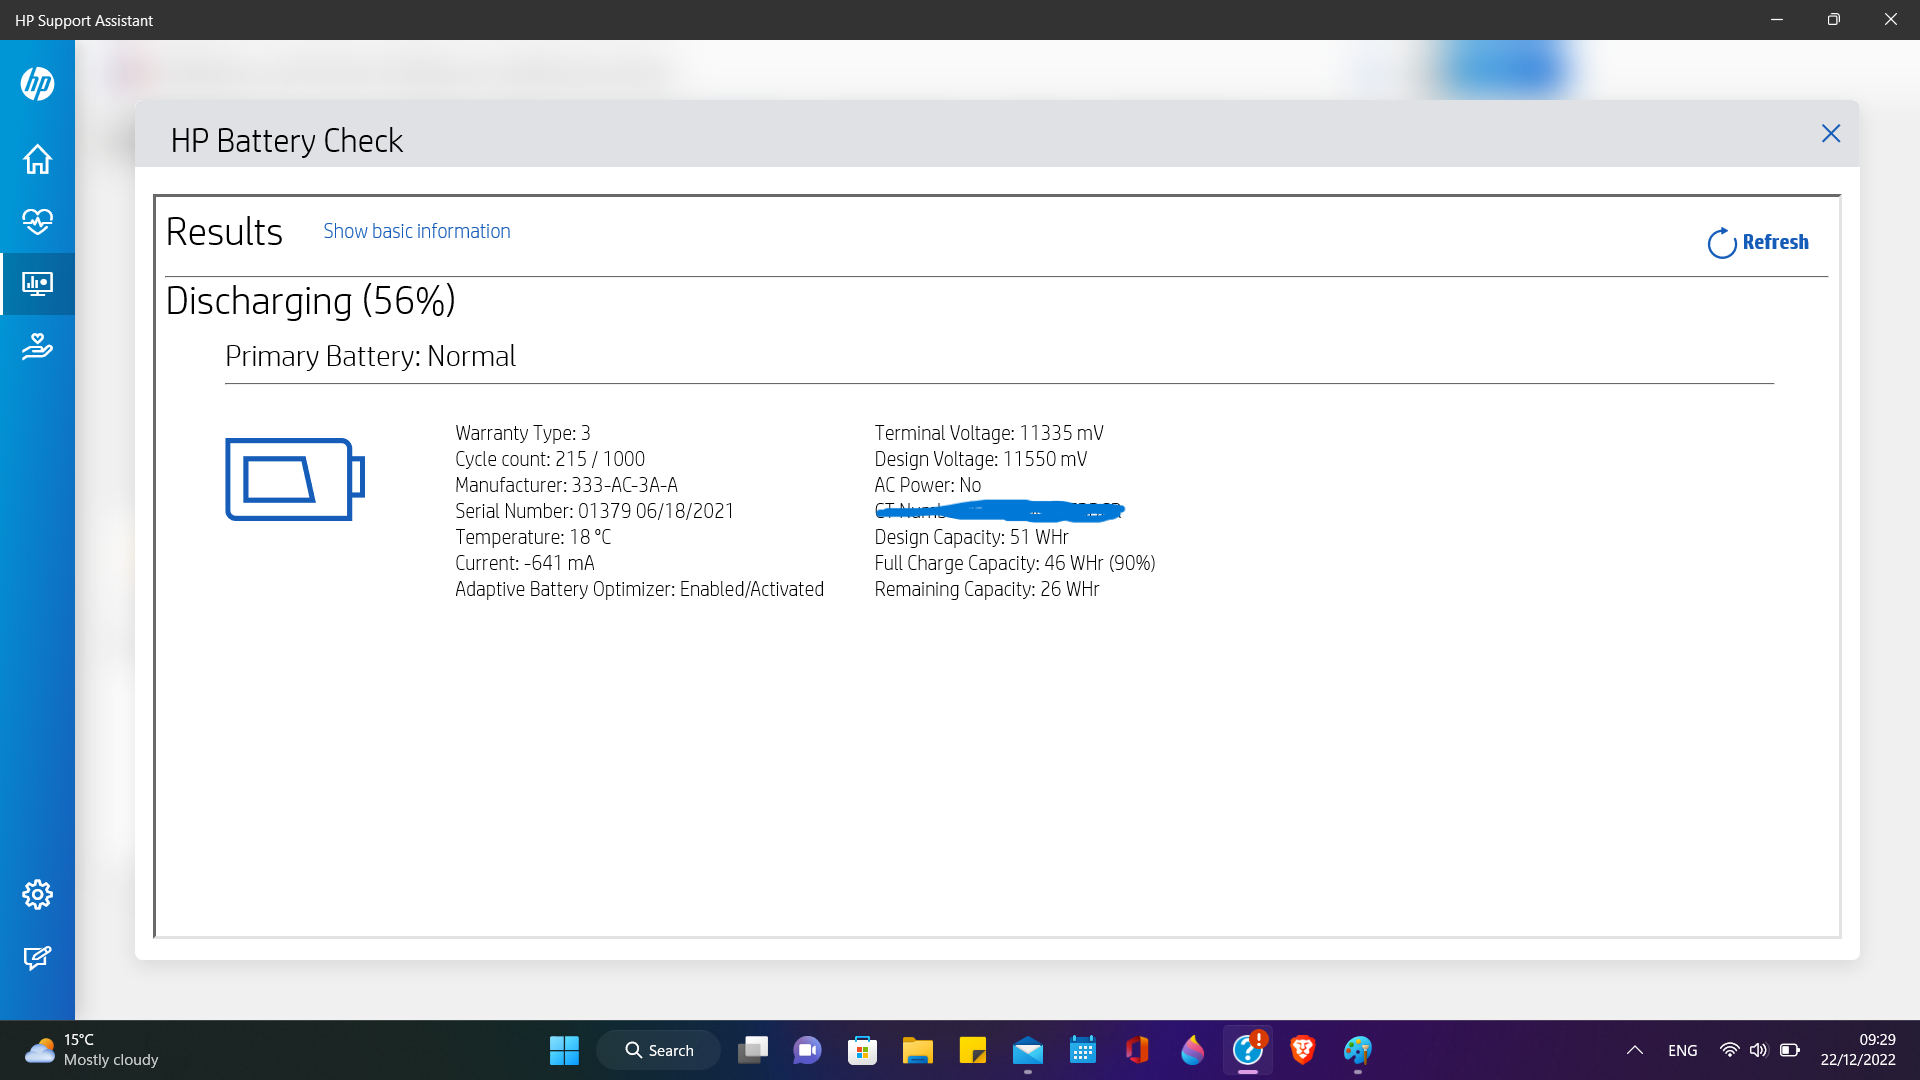
Task: Click Full Charge Capacity 46 WHr text
Action: [x=1015, y=563]
